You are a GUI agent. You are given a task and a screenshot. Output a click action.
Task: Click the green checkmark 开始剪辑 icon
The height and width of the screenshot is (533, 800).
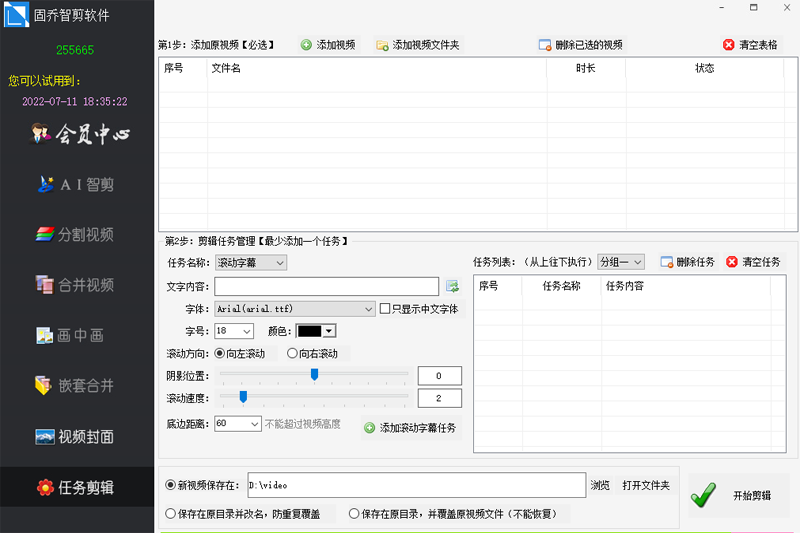(x=703, y=495)
